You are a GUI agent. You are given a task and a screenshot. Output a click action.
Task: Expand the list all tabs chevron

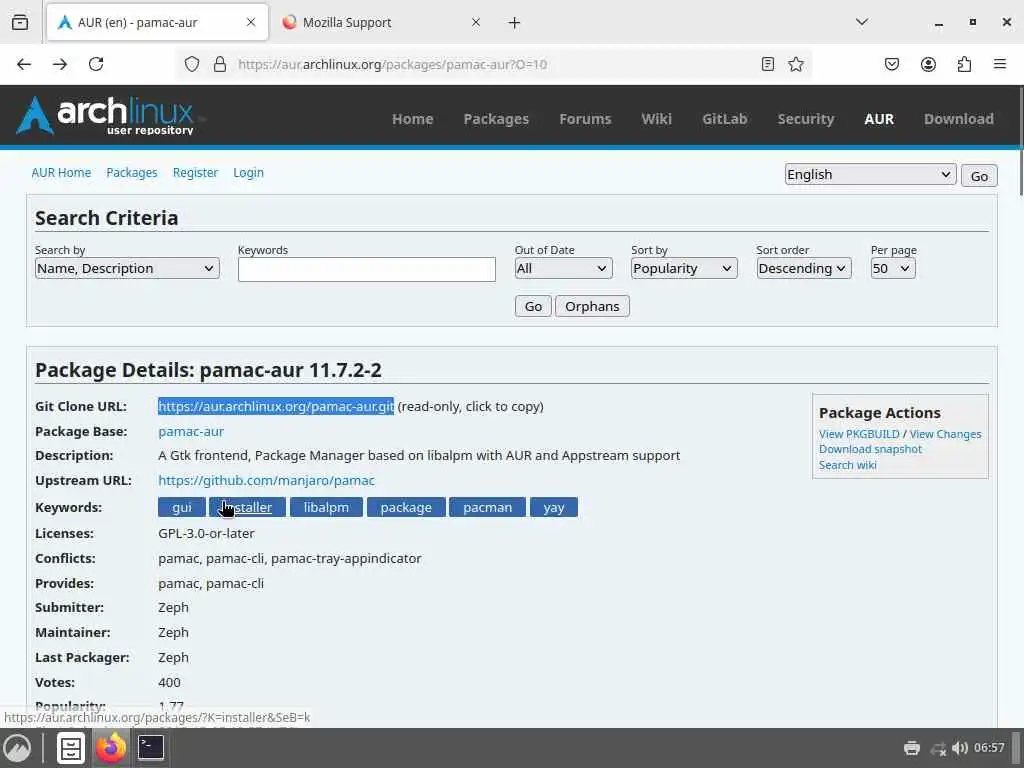(862, 22)
